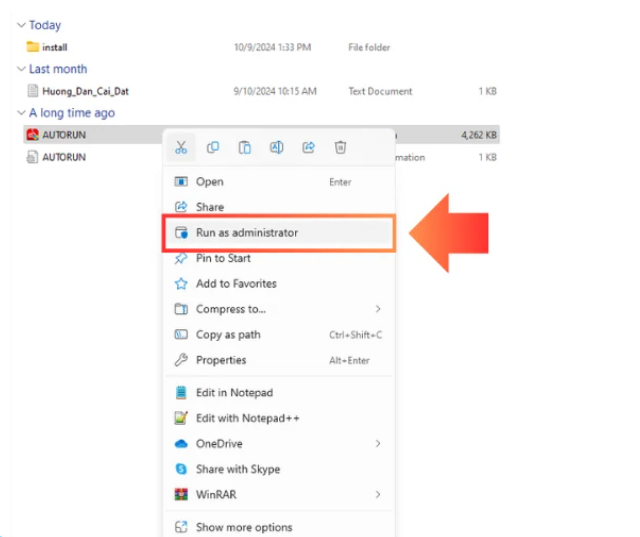This screenshot has height=537, width=640.
Task: Open the OneDrive submenu entry
Action: point(219,443)
